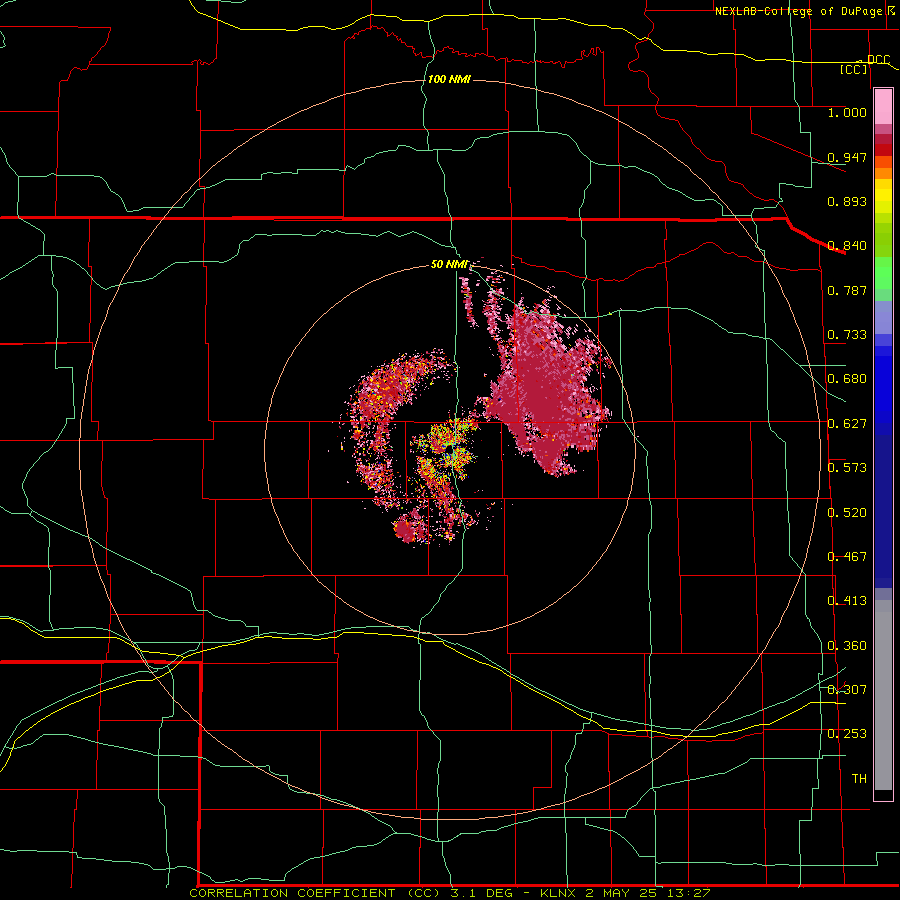
Task: Click the 0.307 scale value
Action: coord(847,690)
